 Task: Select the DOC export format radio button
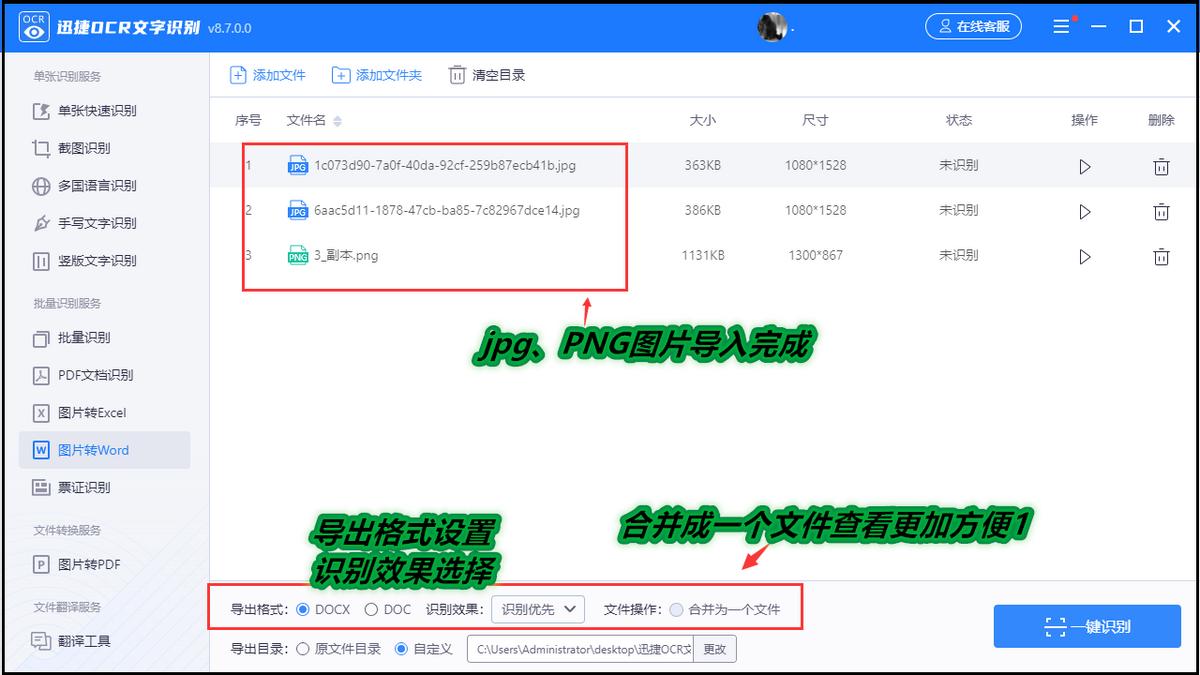click(370, 609)
